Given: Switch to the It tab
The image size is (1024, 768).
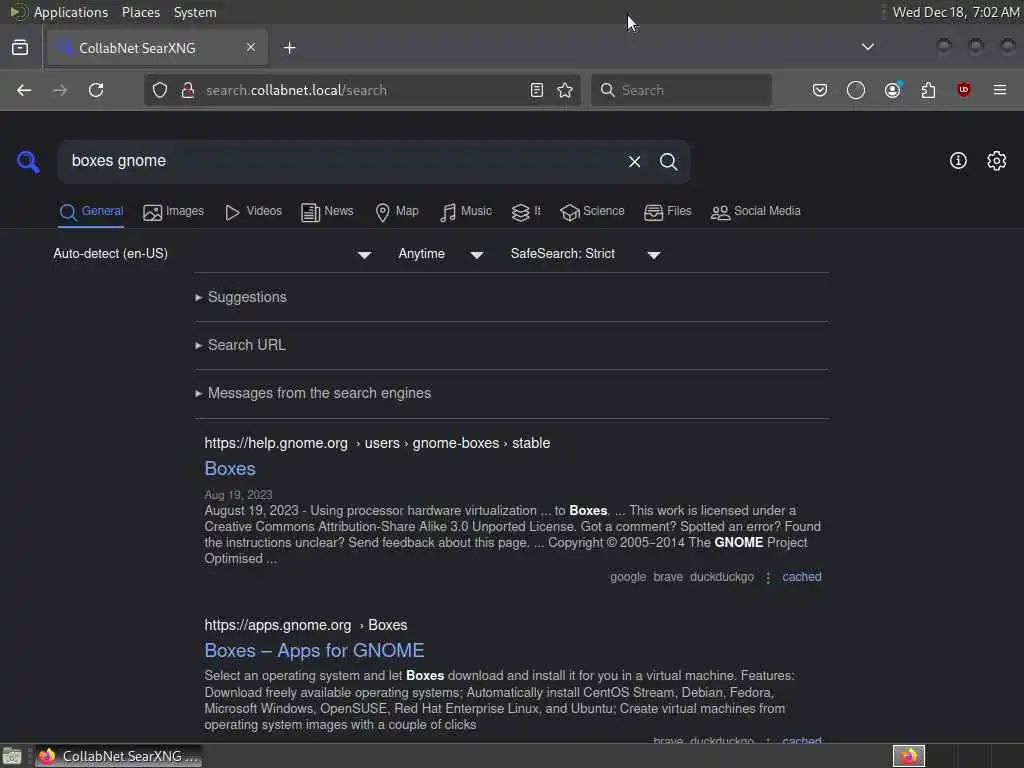Looking at the screenshot, I should [x=526, y=212].
